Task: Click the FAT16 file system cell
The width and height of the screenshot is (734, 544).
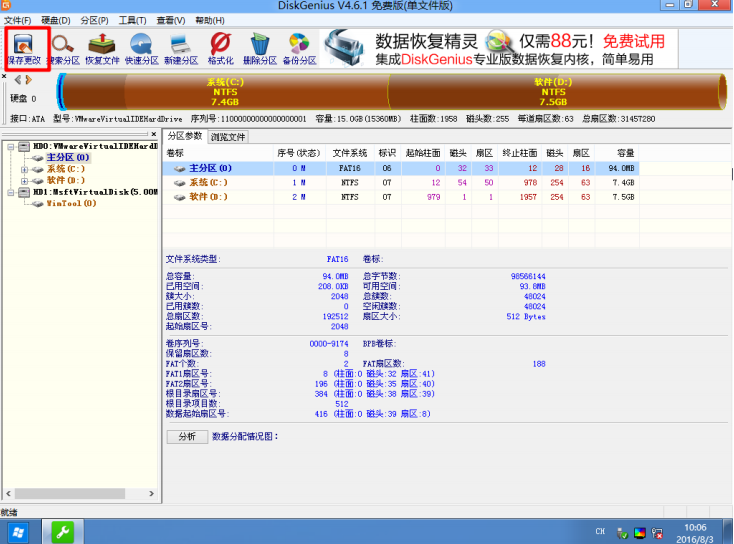Action: [350, 168]
